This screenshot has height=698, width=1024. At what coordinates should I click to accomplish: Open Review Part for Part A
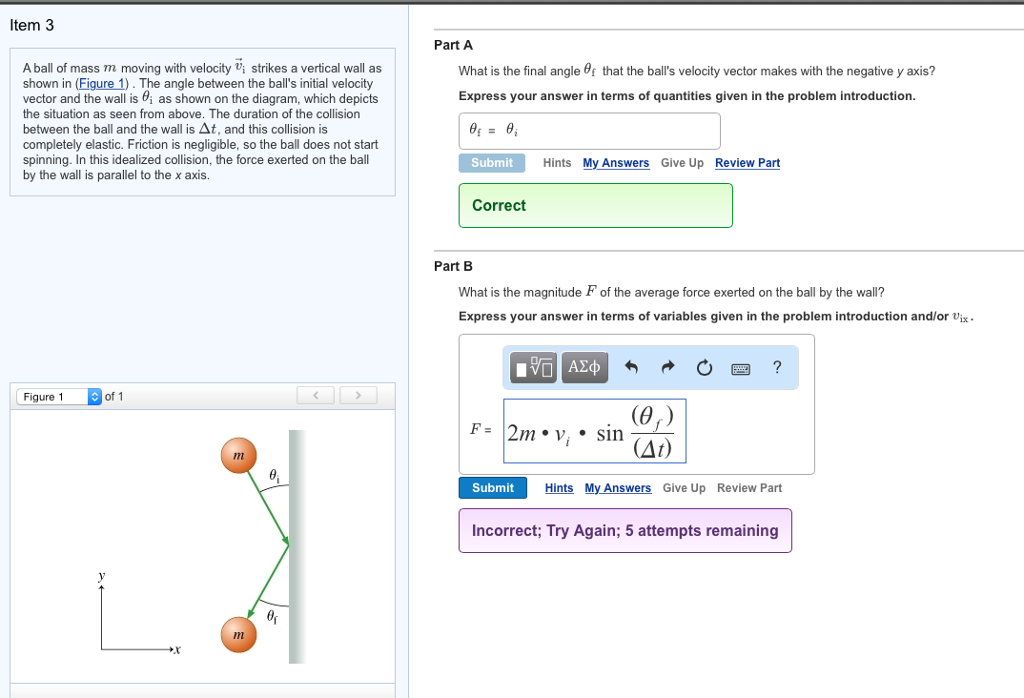coord(747,162)
